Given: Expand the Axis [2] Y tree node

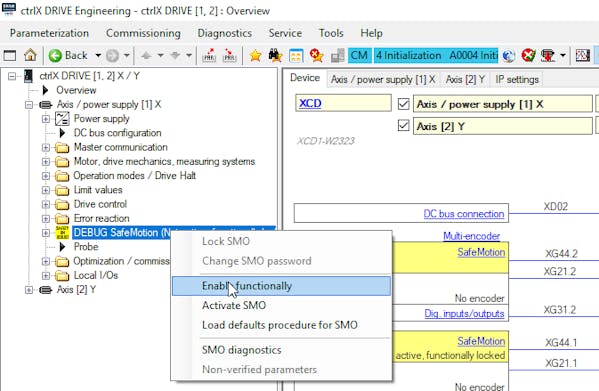Looking at the screenshot, I should [x=29, y=290].
